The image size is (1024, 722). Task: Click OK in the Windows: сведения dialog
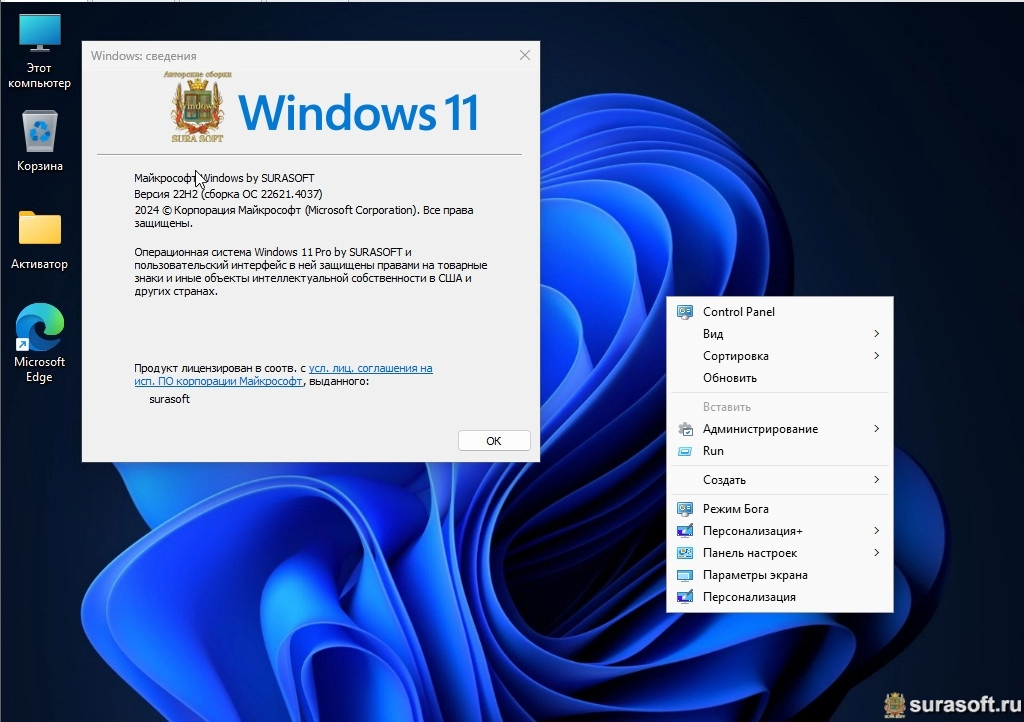(x=494, y=441)
